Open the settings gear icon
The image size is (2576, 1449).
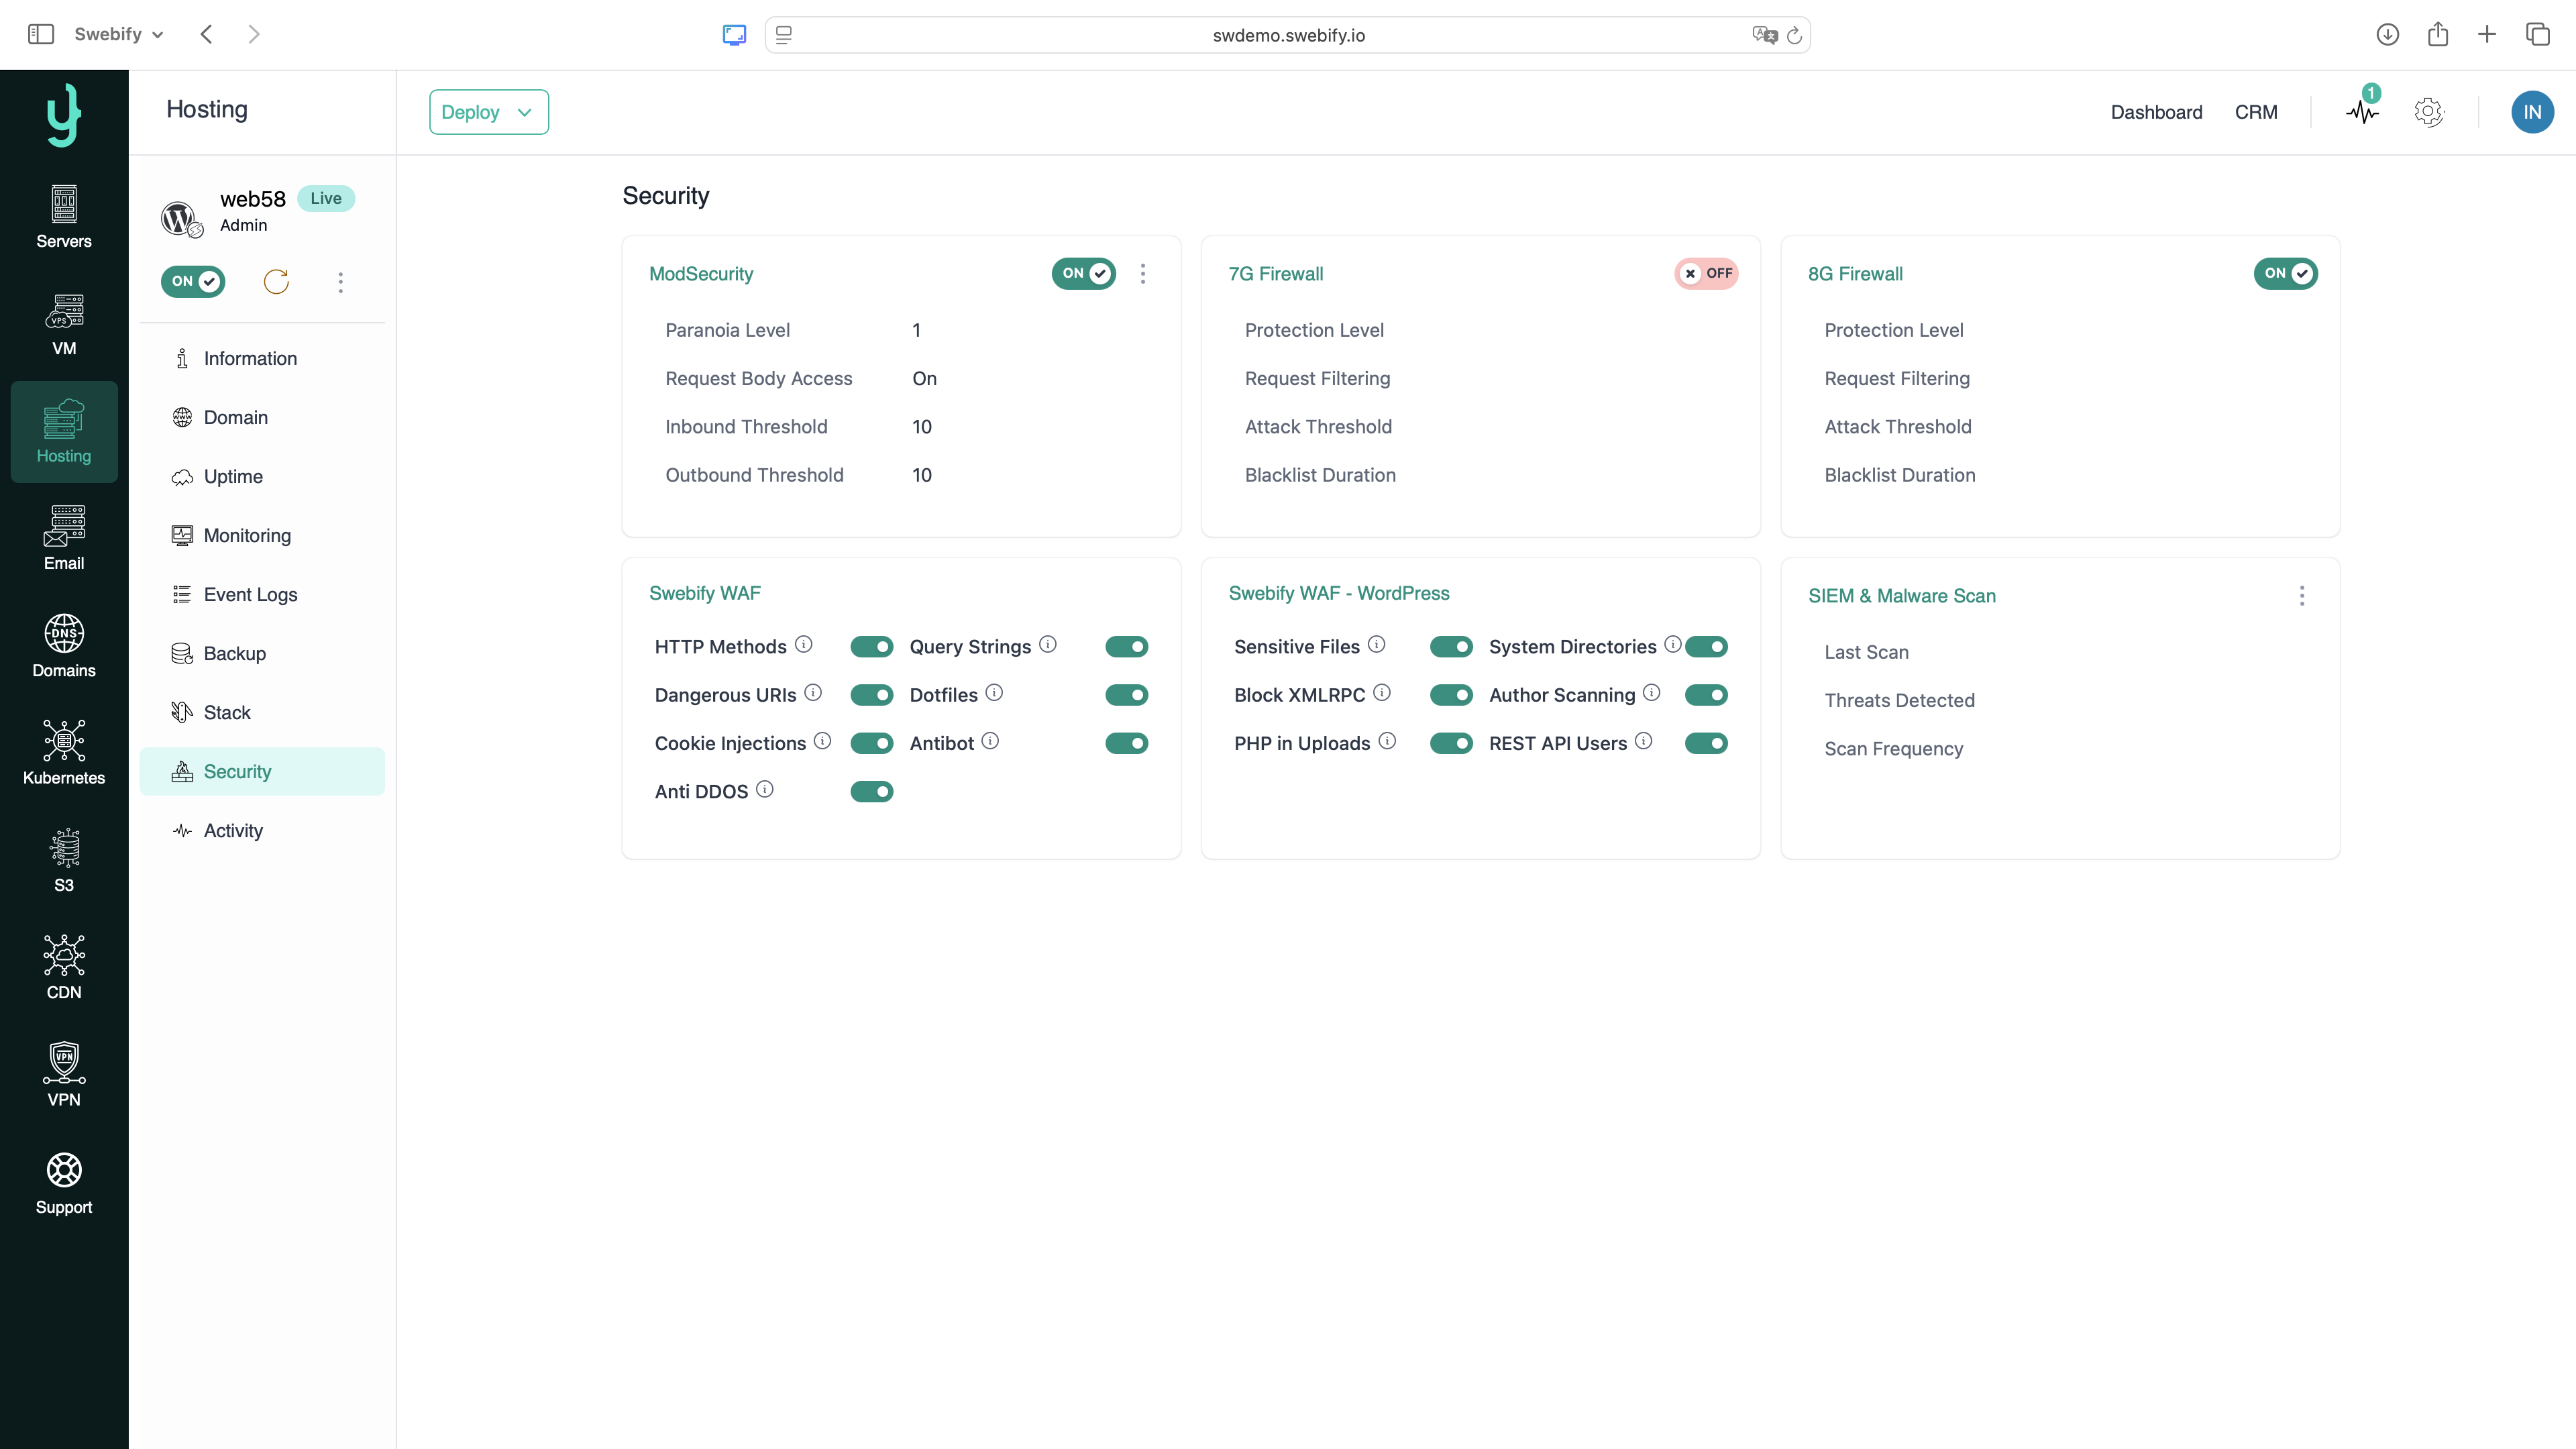click(x=2428, y=112)
